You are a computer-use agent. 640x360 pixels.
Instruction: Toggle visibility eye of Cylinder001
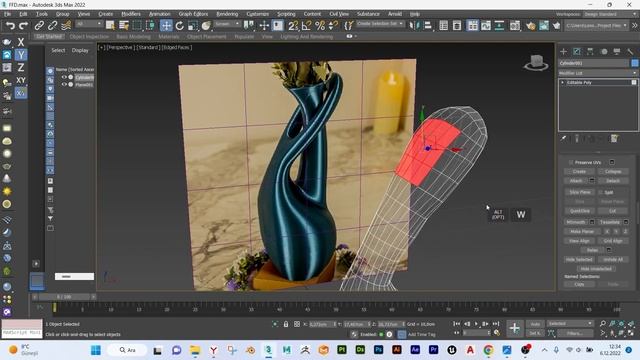[x=64, y=77]
